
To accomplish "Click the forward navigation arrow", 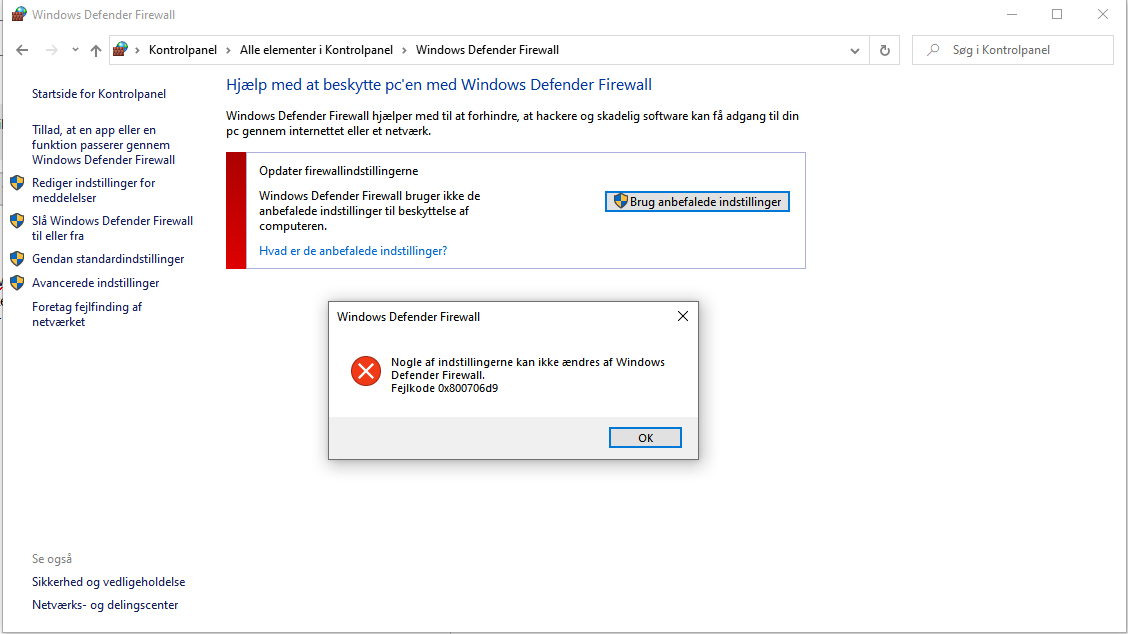I will (x=51, y=50).
